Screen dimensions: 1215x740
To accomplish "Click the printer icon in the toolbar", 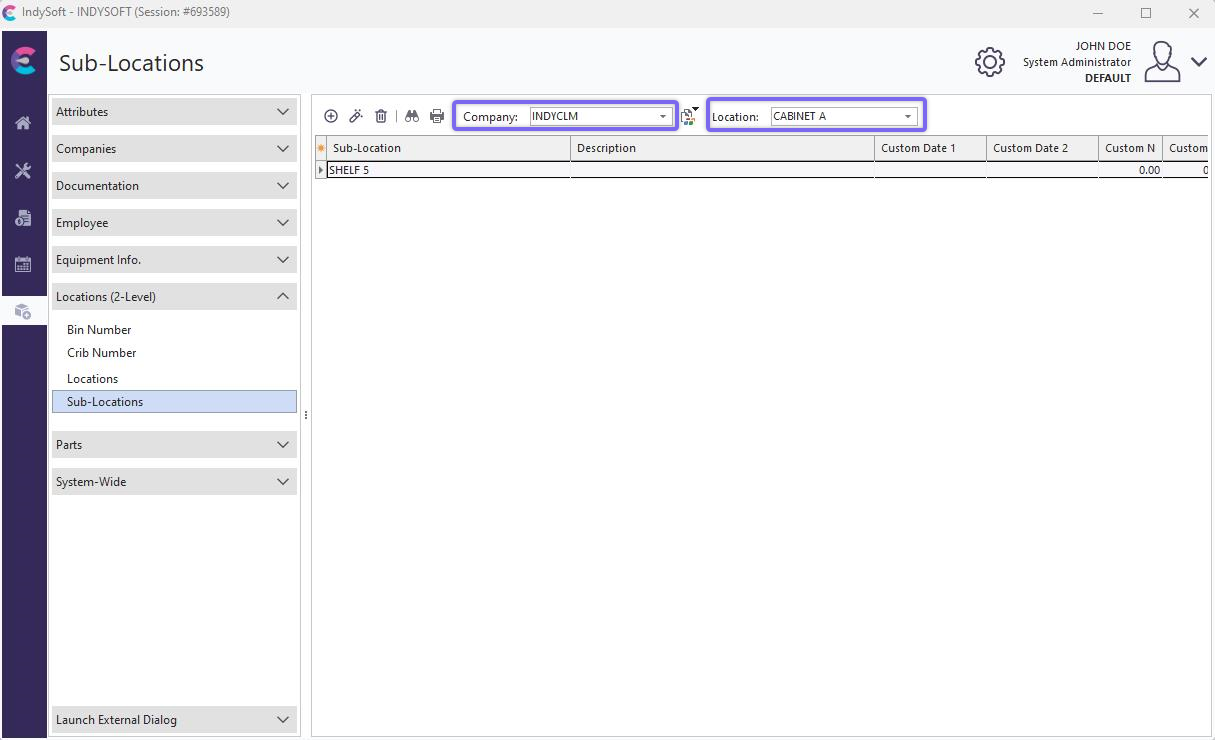I will (437, 116).
